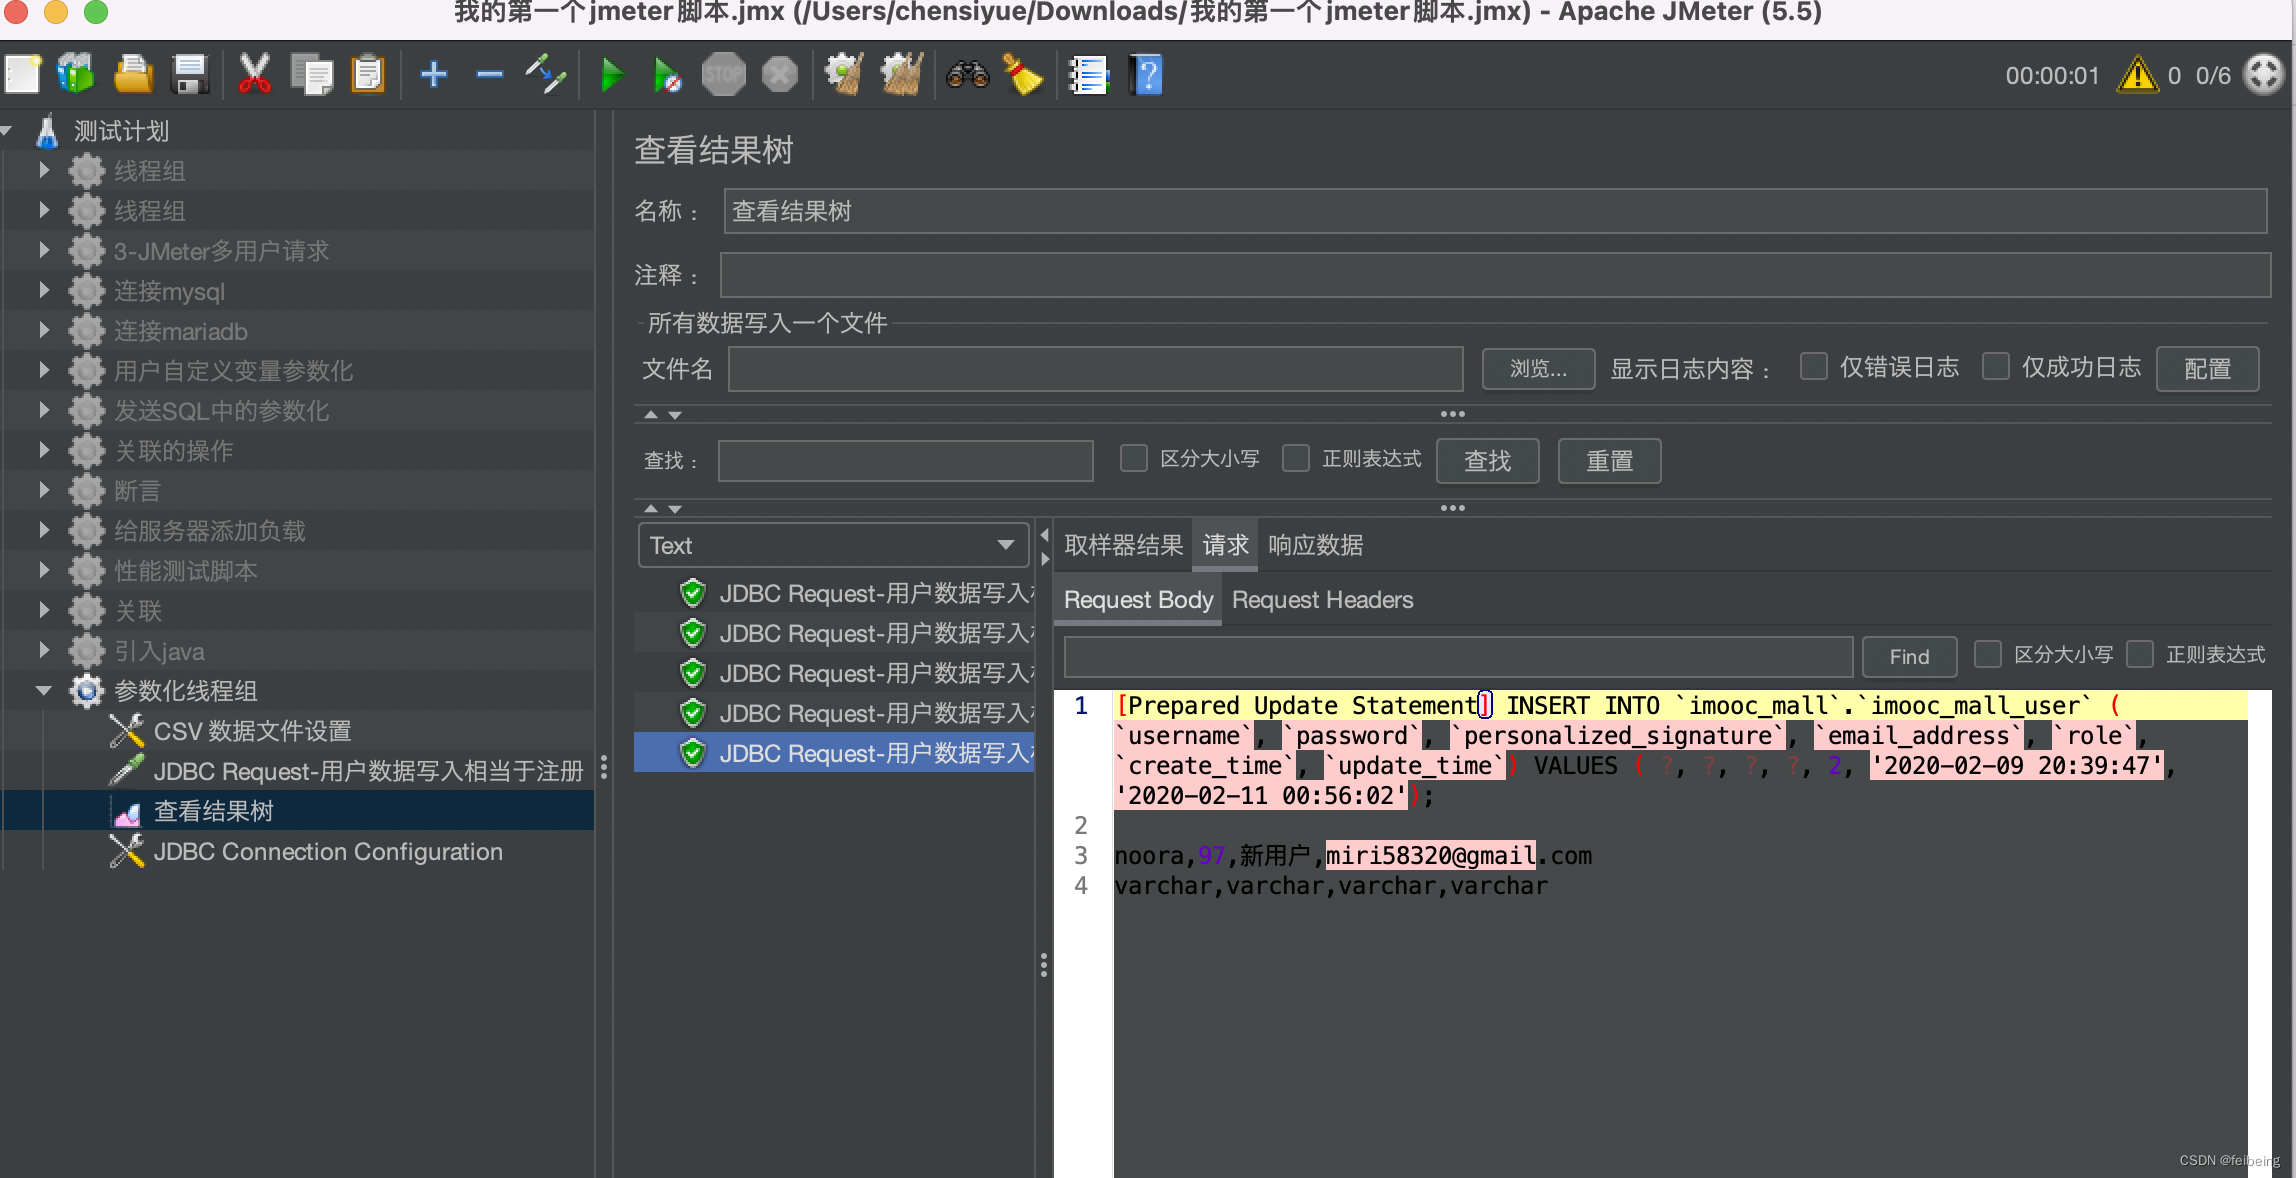This screenshot has width=2296, height=1178.
Task: Expand the 引入java node
Action: pyautogui.click(x=44, y=650)
